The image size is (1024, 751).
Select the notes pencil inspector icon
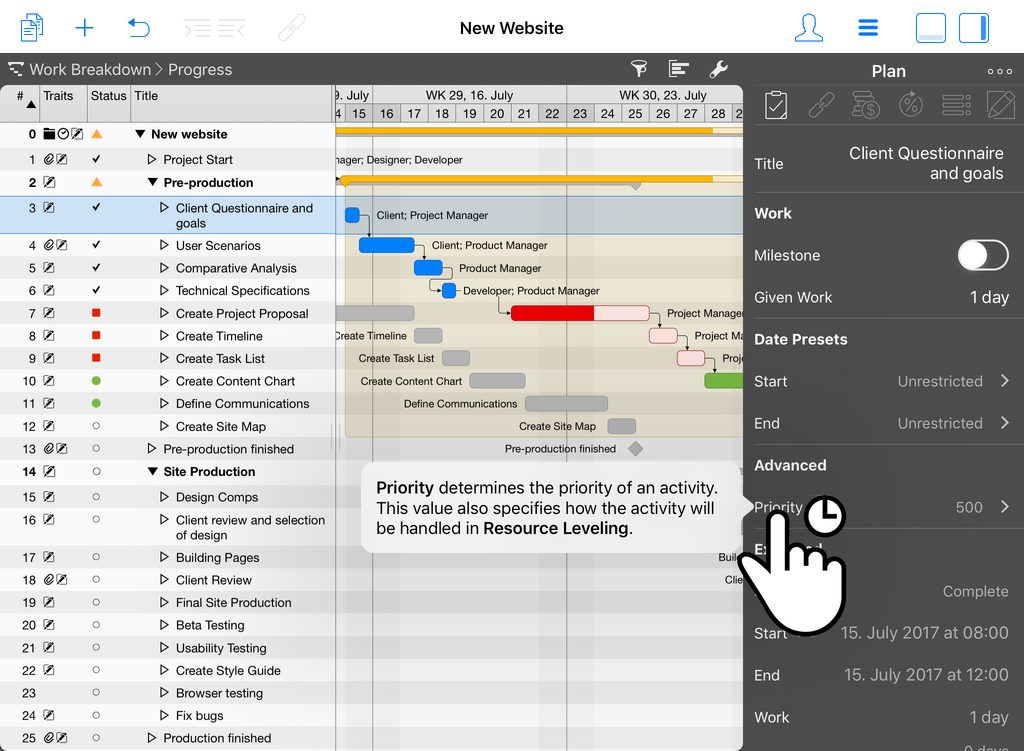pos(1001,104)
